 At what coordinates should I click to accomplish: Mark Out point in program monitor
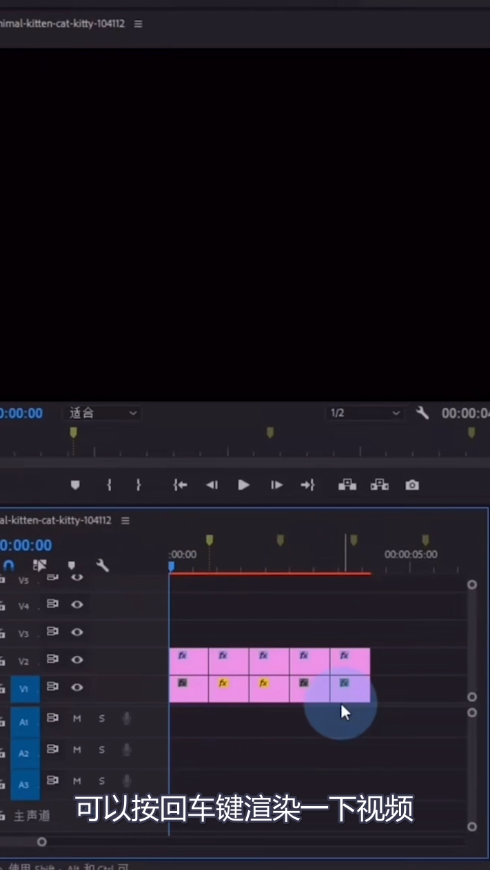pyautogui.click(x=138, y=485)
